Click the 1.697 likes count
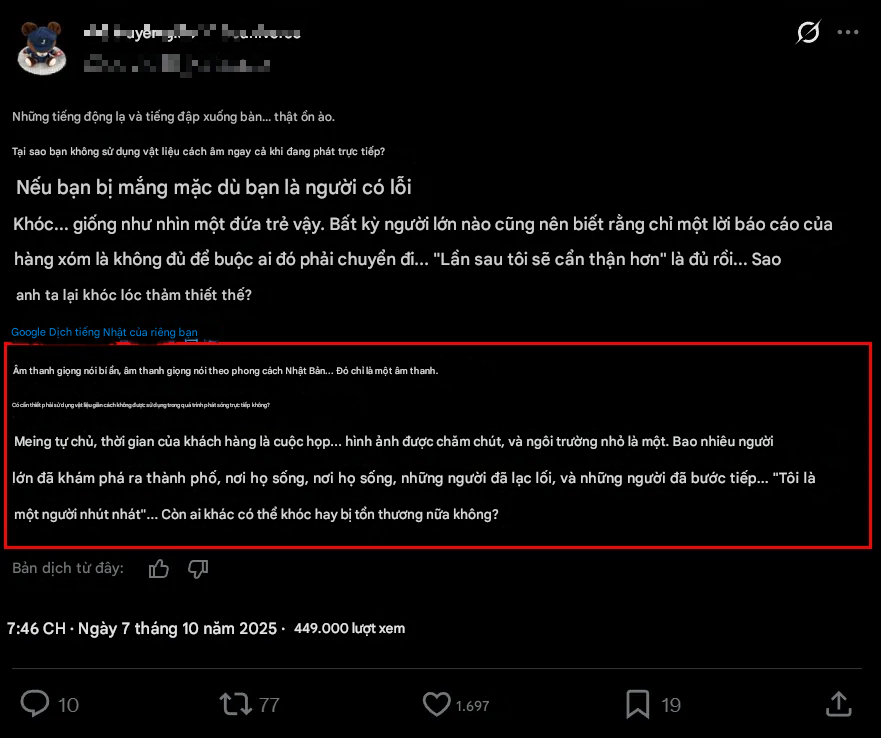Viewport: 881px width, 738px height. (x=472, y=706)
